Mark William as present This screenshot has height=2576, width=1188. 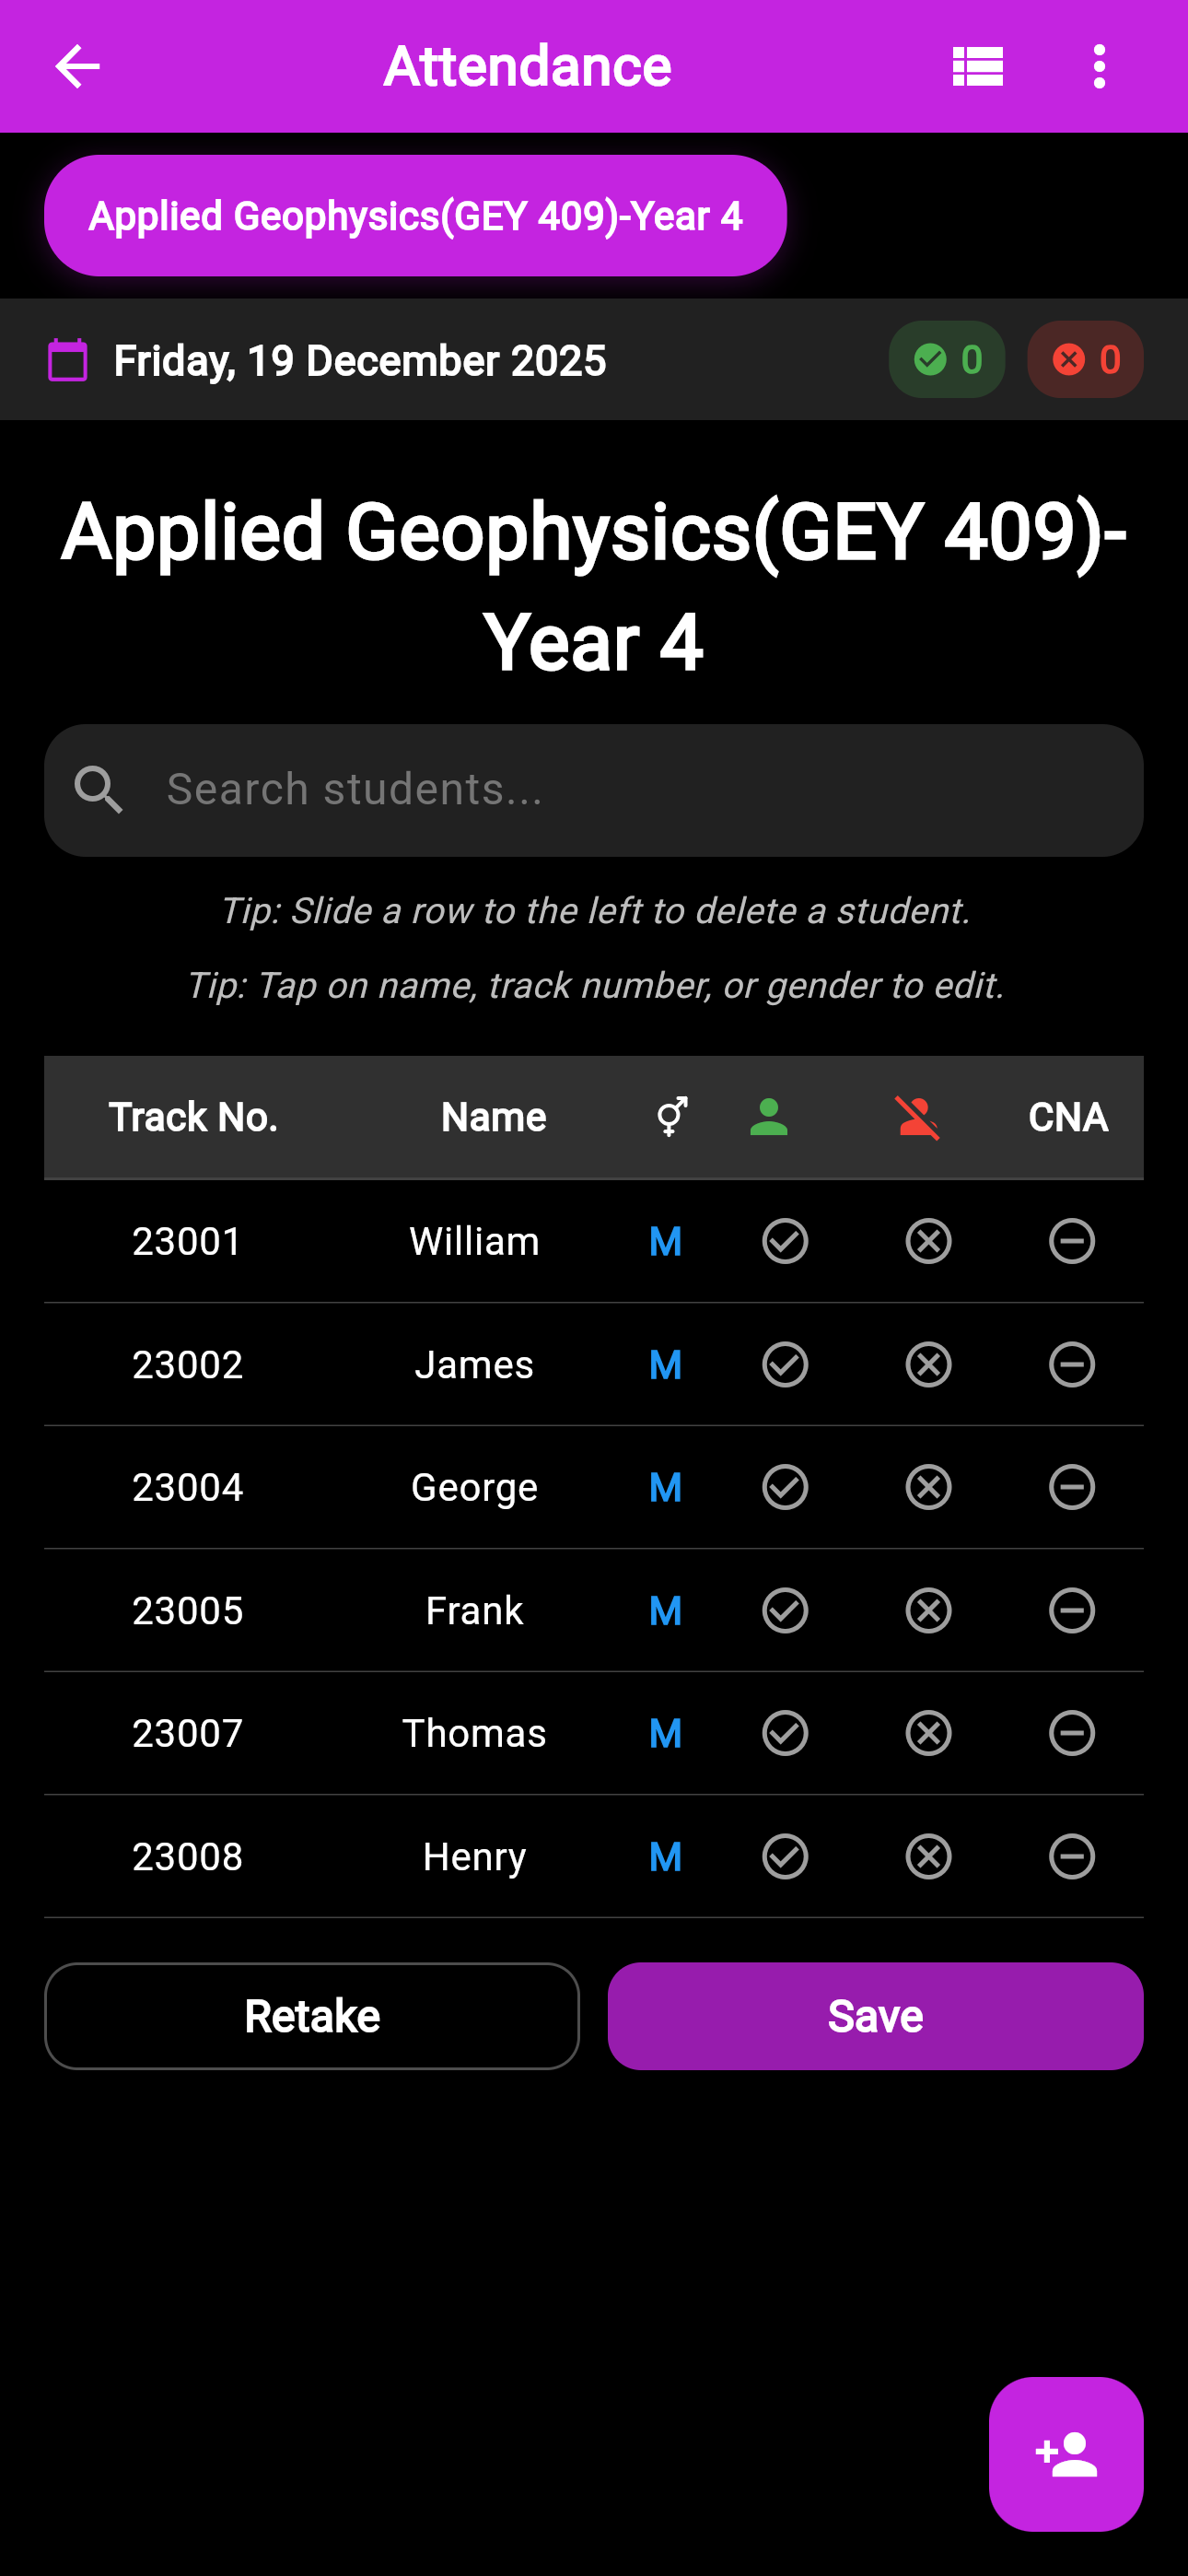coord(785,1241)
